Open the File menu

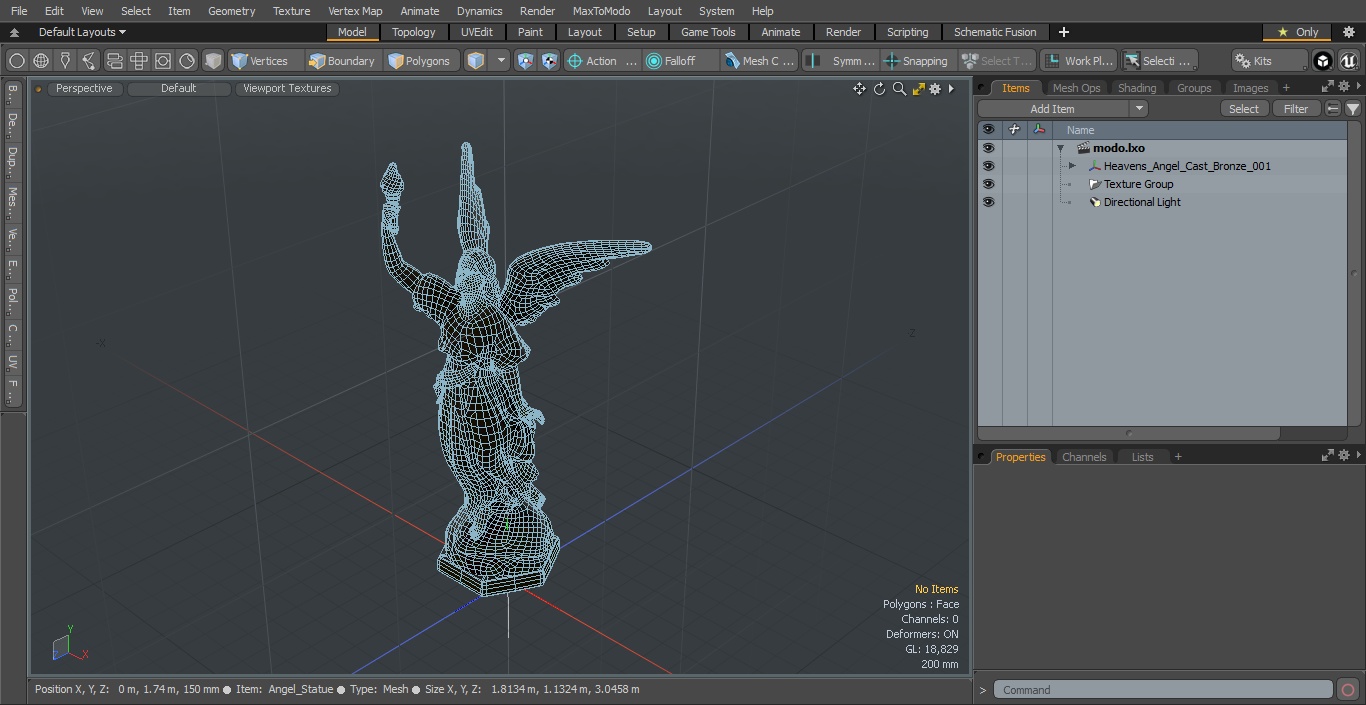[19, 11]
